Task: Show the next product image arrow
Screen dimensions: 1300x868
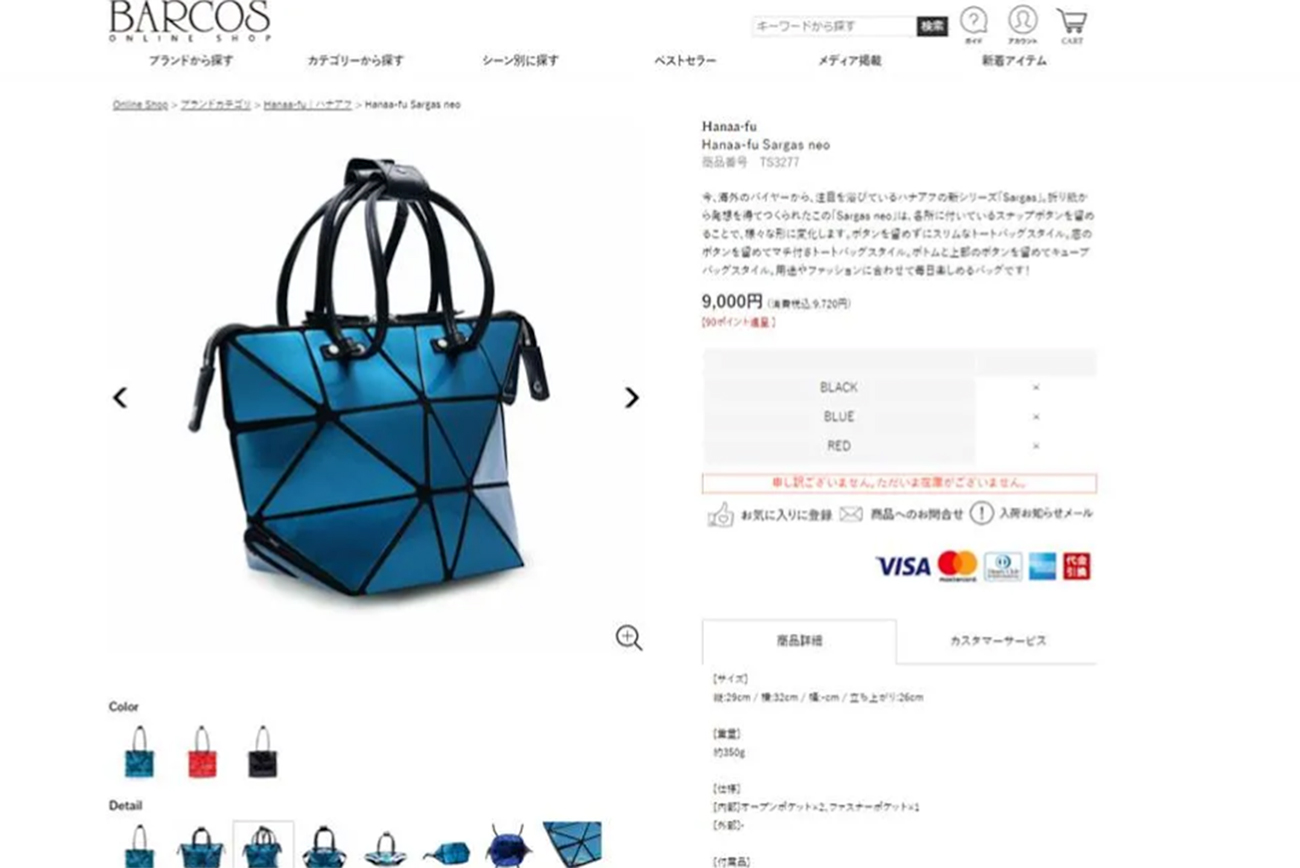Action: click(631, 398)
